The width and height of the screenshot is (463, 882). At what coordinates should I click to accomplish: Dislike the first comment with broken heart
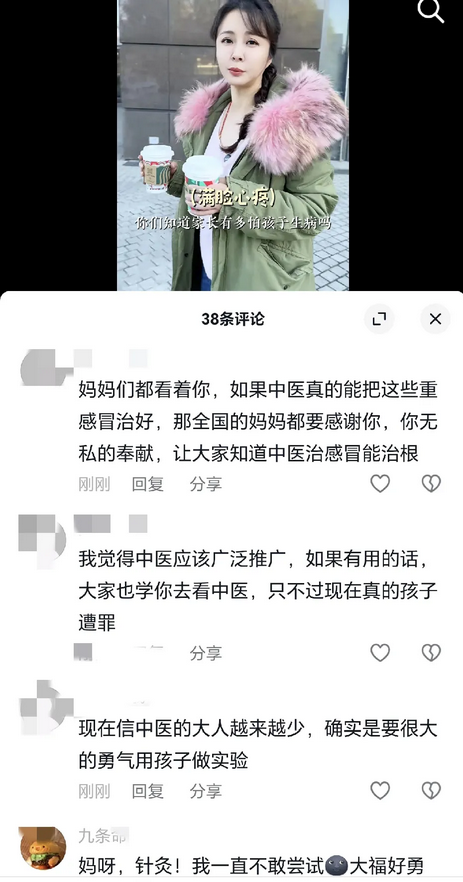431,483
